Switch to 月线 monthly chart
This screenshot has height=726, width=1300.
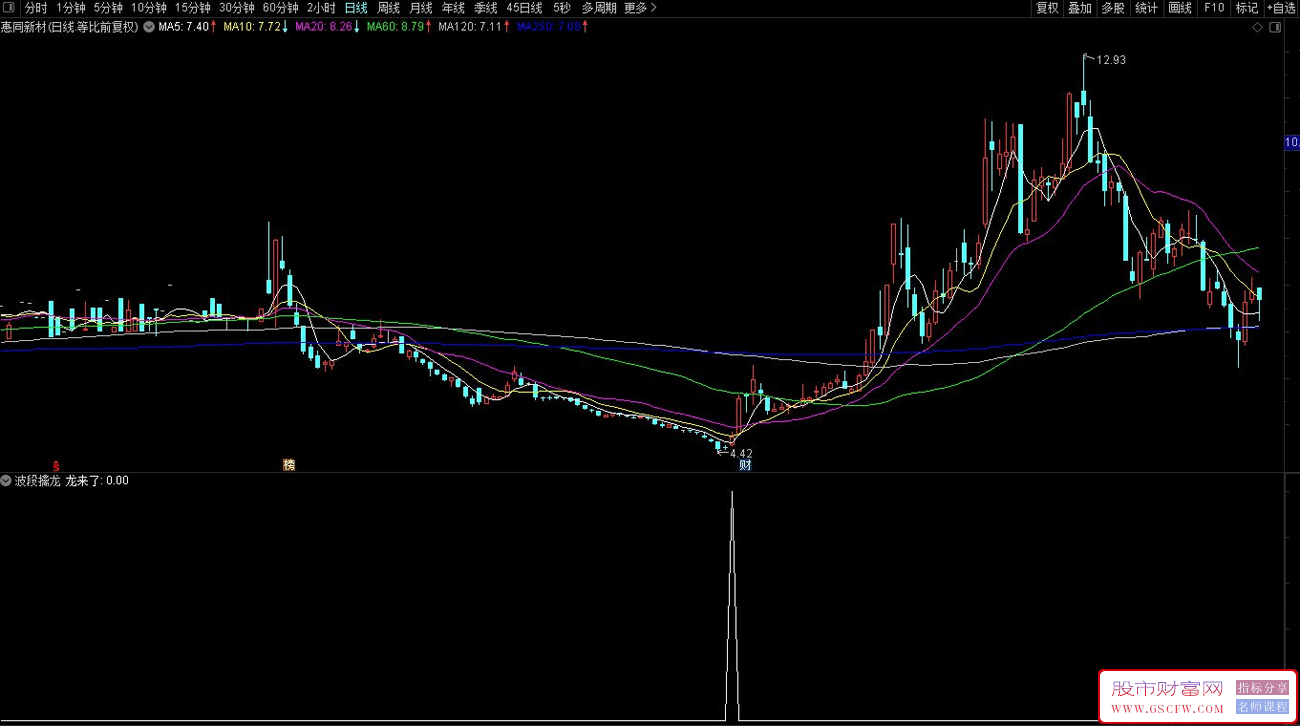[x=421, y=8]
